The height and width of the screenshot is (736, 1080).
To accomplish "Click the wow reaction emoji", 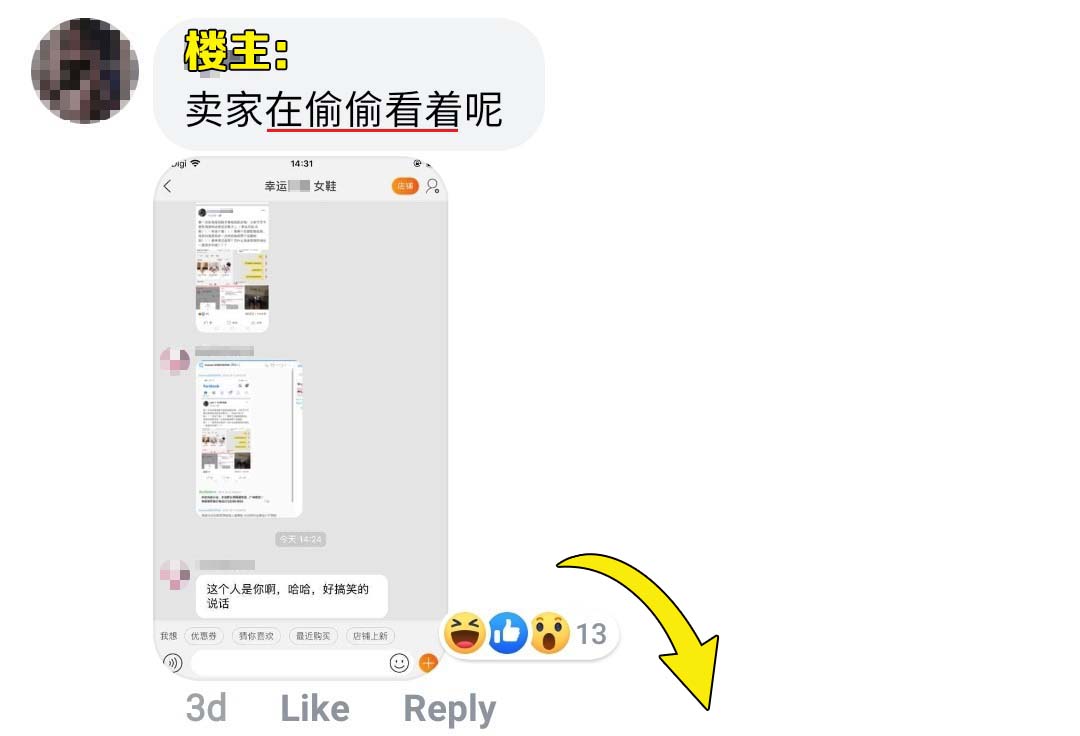I will [550, 633].
